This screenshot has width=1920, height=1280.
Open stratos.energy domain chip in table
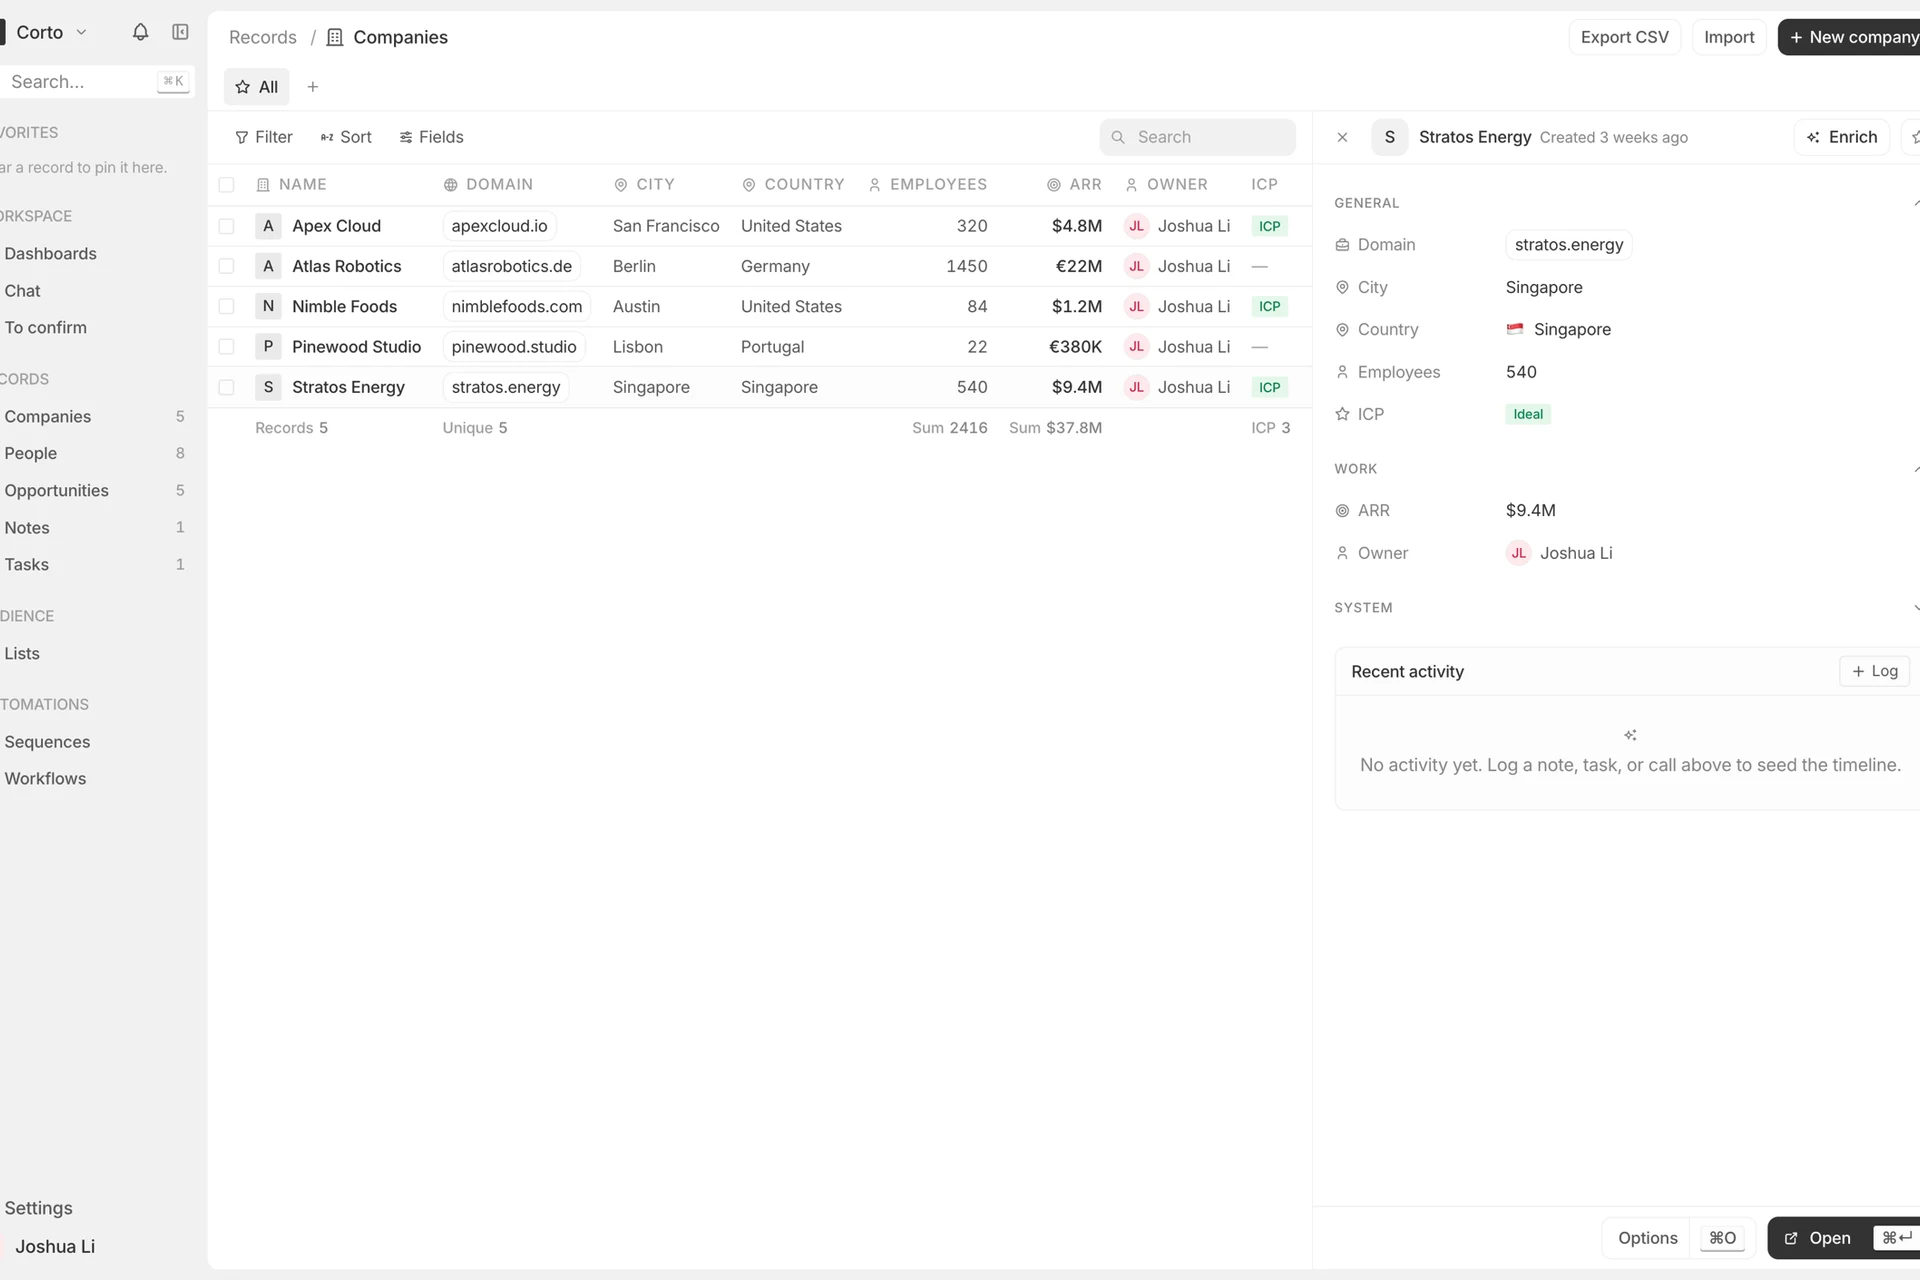click(505, 387)
